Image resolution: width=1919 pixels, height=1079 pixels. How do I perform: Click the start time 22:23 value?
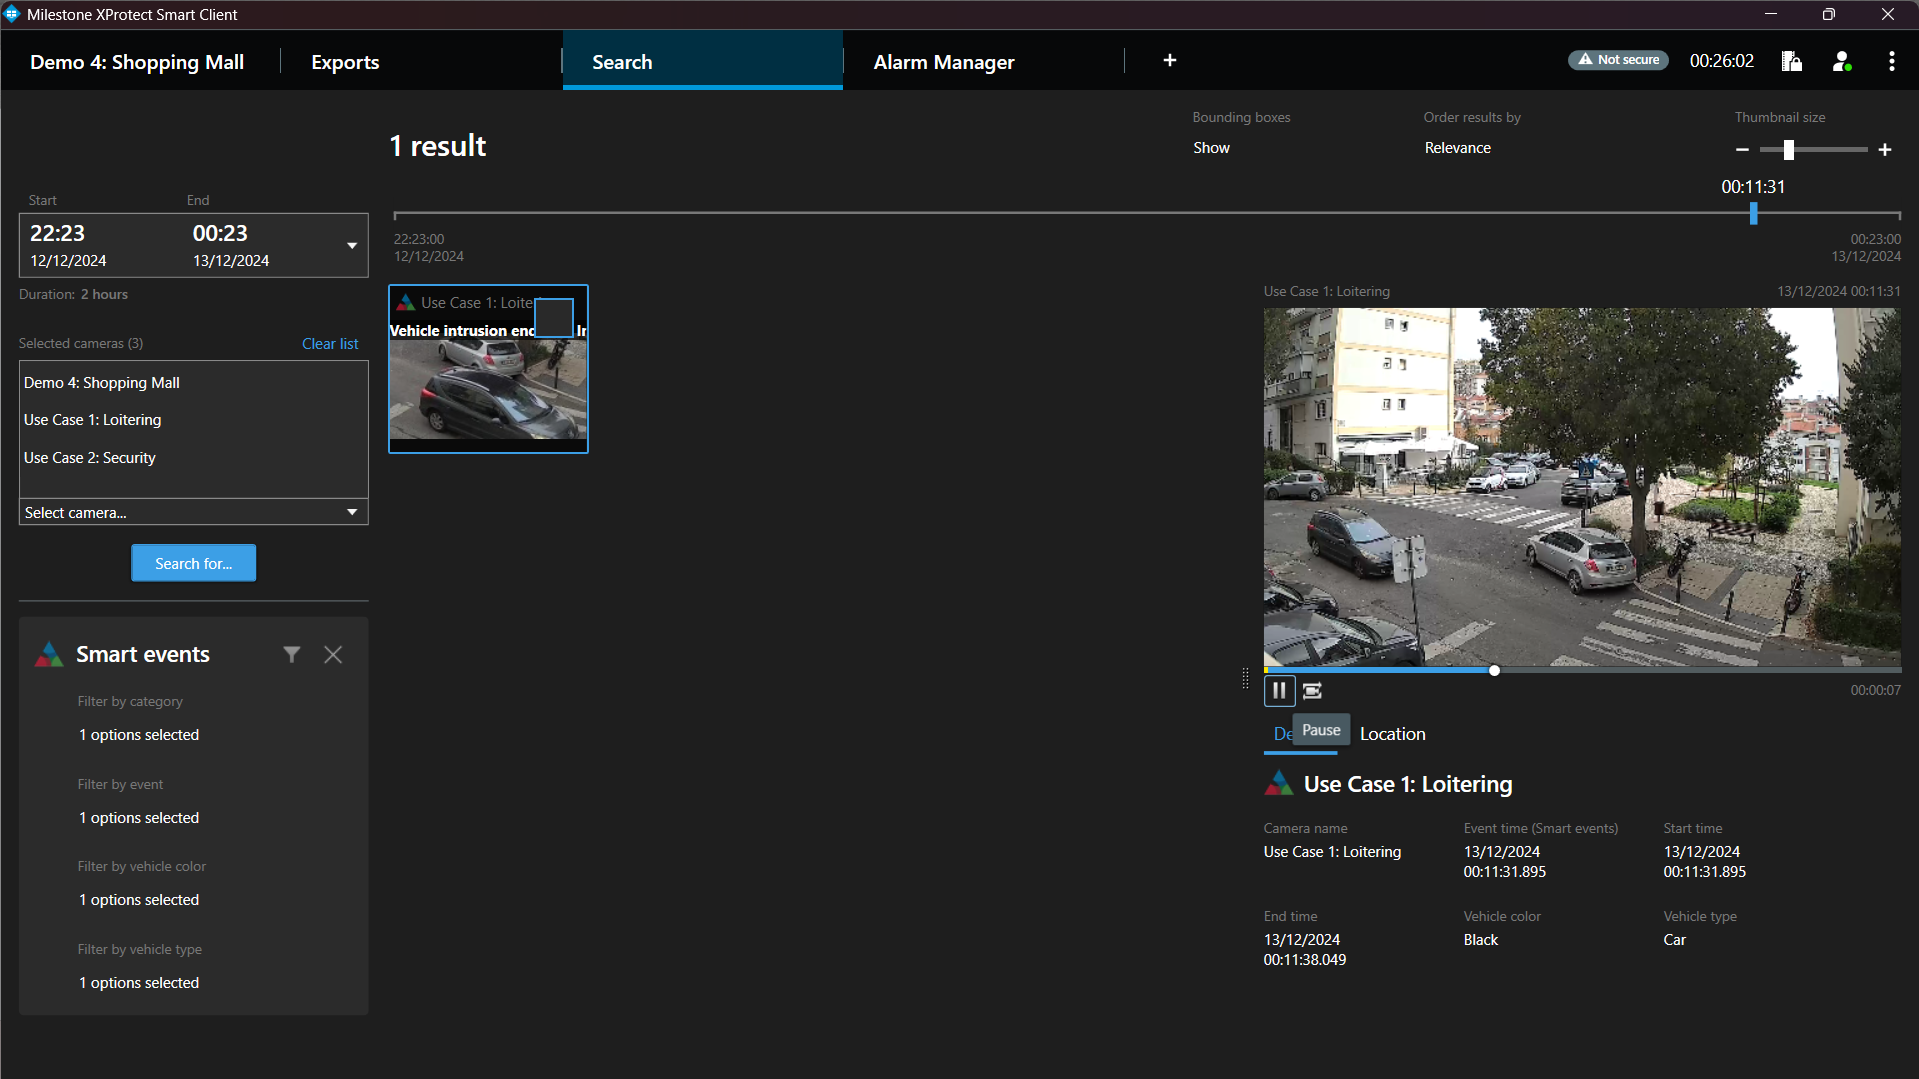click(x=57, y=233)
